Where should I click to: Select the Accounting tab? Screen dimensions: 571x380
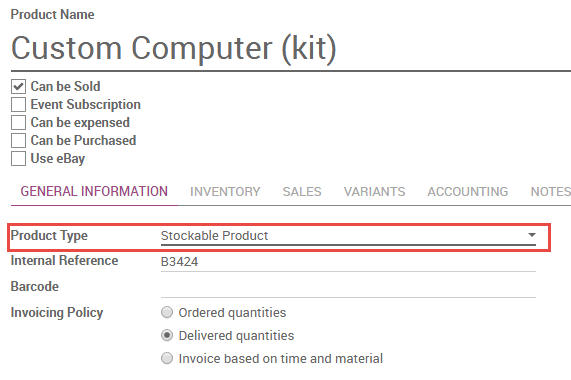(x=468, y=191)
